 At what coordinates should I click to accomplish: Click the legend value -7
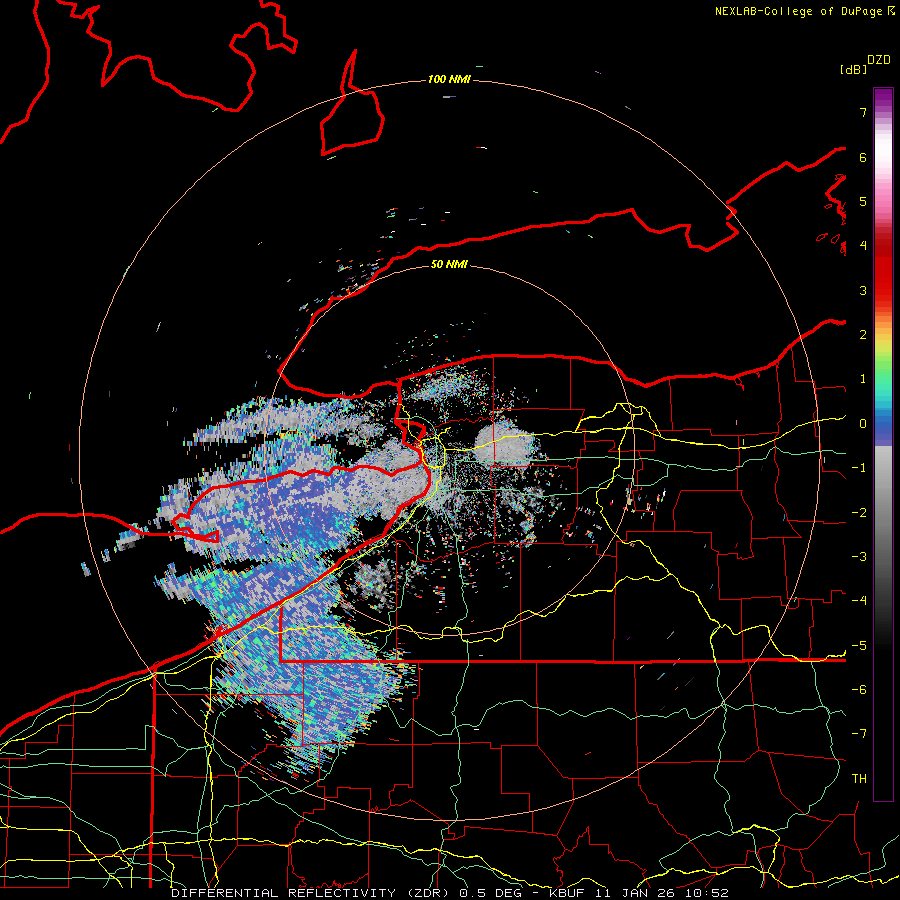click(859, 734)
